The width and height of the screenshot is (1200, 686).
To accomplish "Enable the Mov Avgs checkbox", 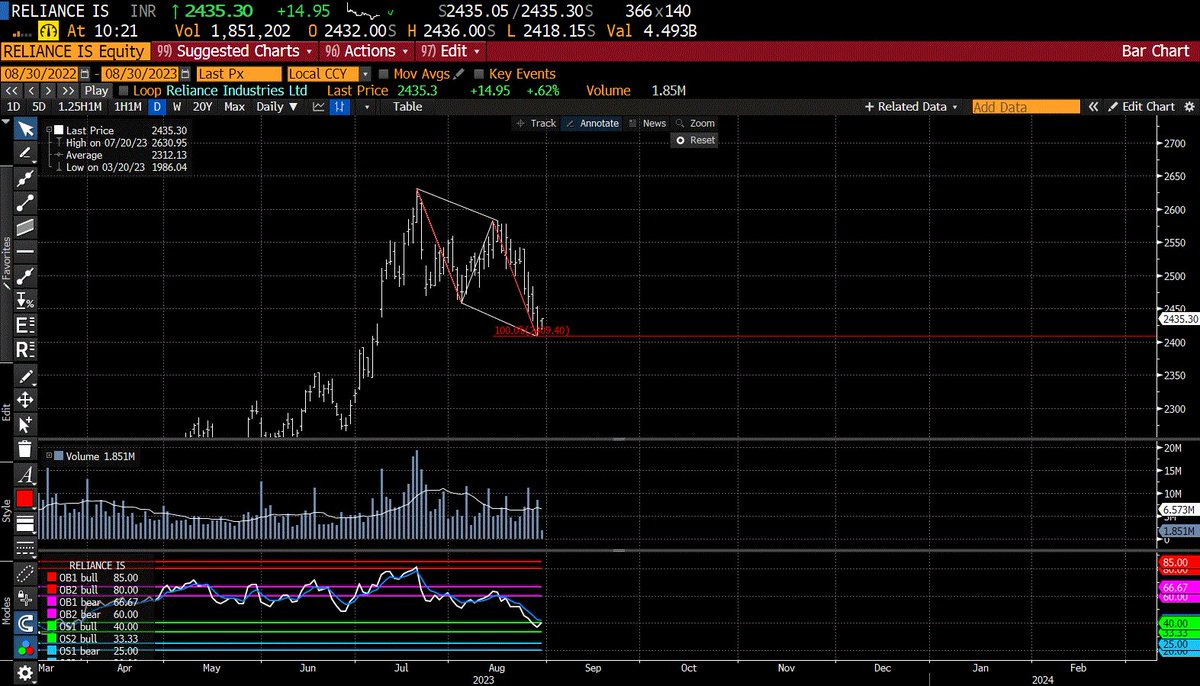I will click(x=384, y=74).
